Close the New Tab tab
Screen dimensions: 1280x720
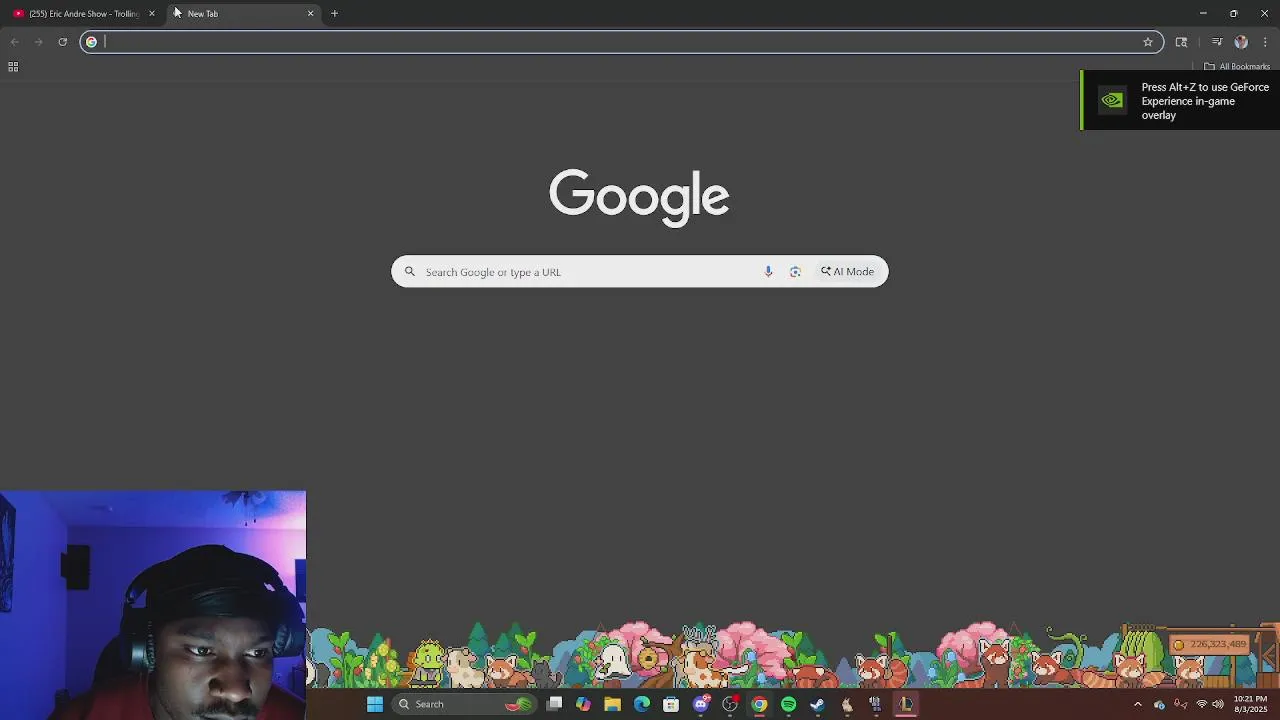[x=310, y=14]
